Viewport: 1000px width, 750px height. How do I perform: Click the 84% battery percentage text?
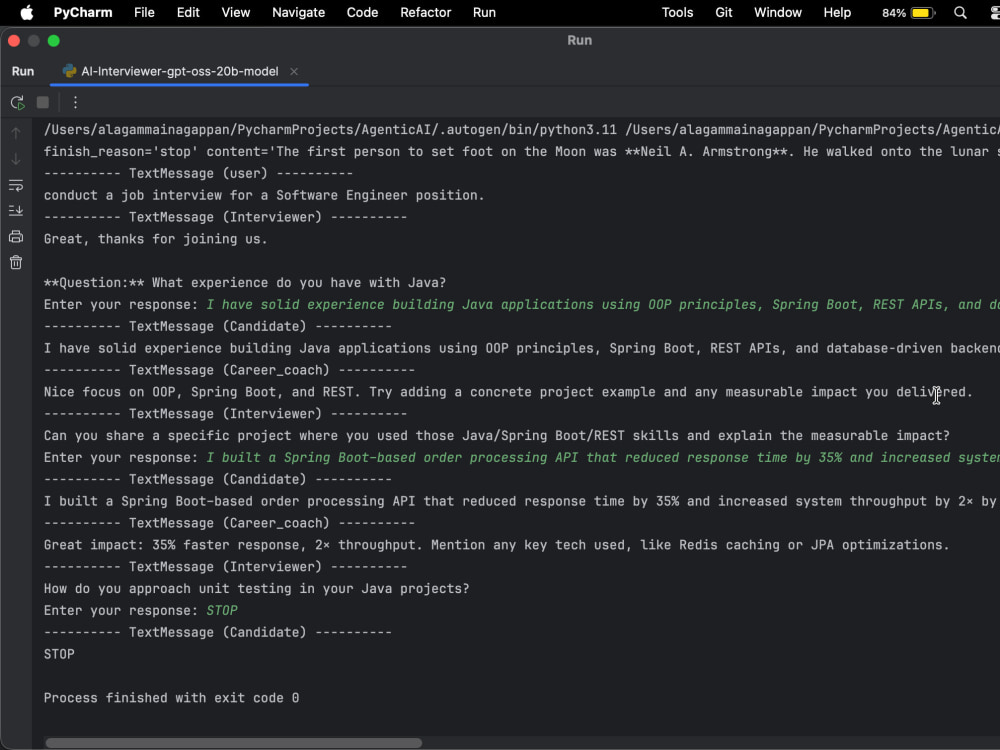[x=893, y=13]
